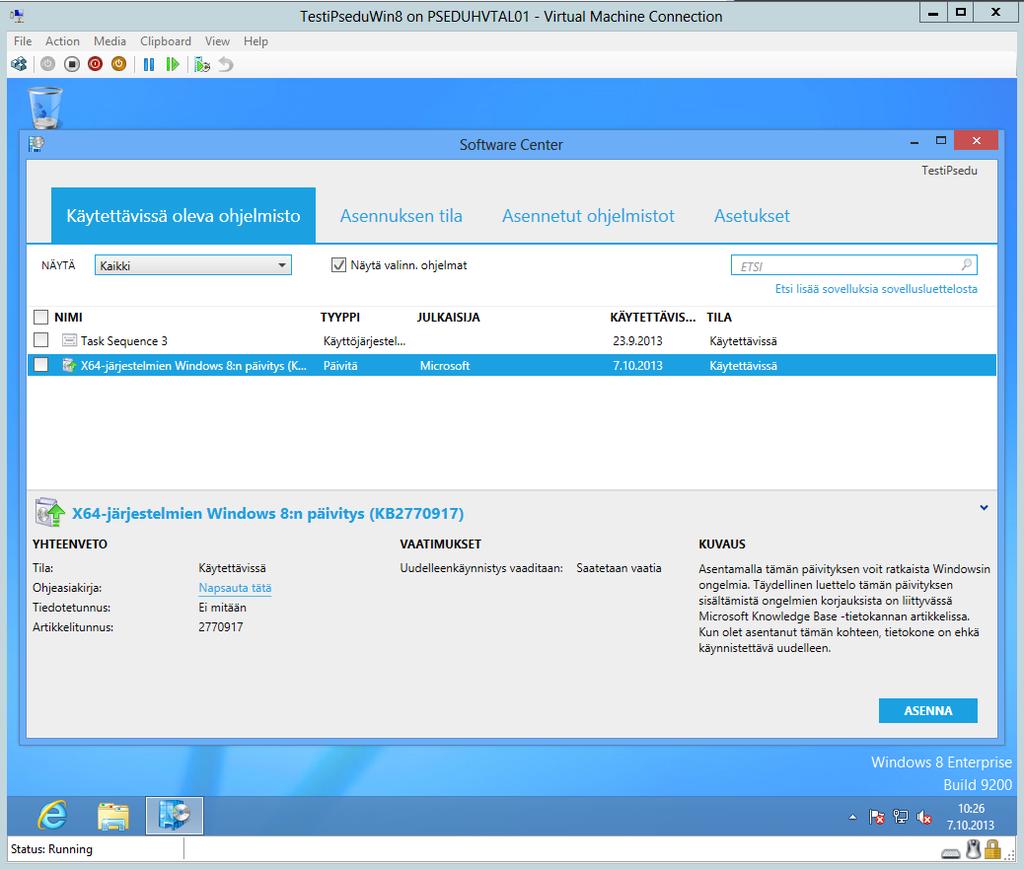Click the large update icon in details pane
1024x869 pixels.
50,513
